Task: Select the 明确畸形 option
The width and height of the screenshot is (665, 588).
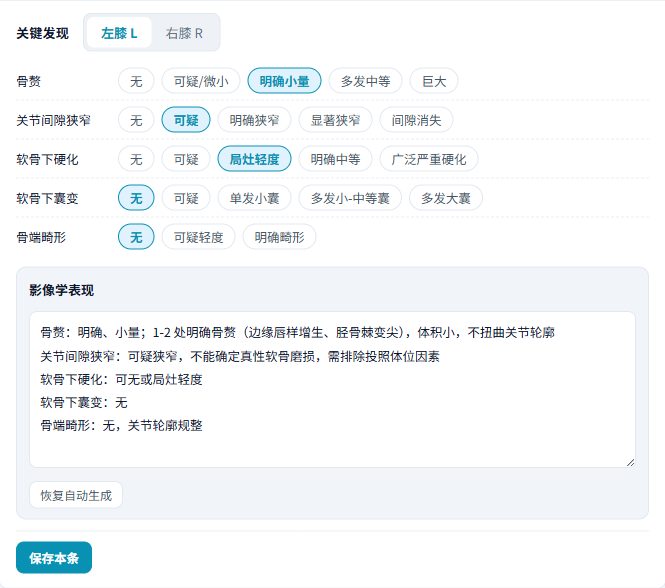Action: click(x=279, y=237)
